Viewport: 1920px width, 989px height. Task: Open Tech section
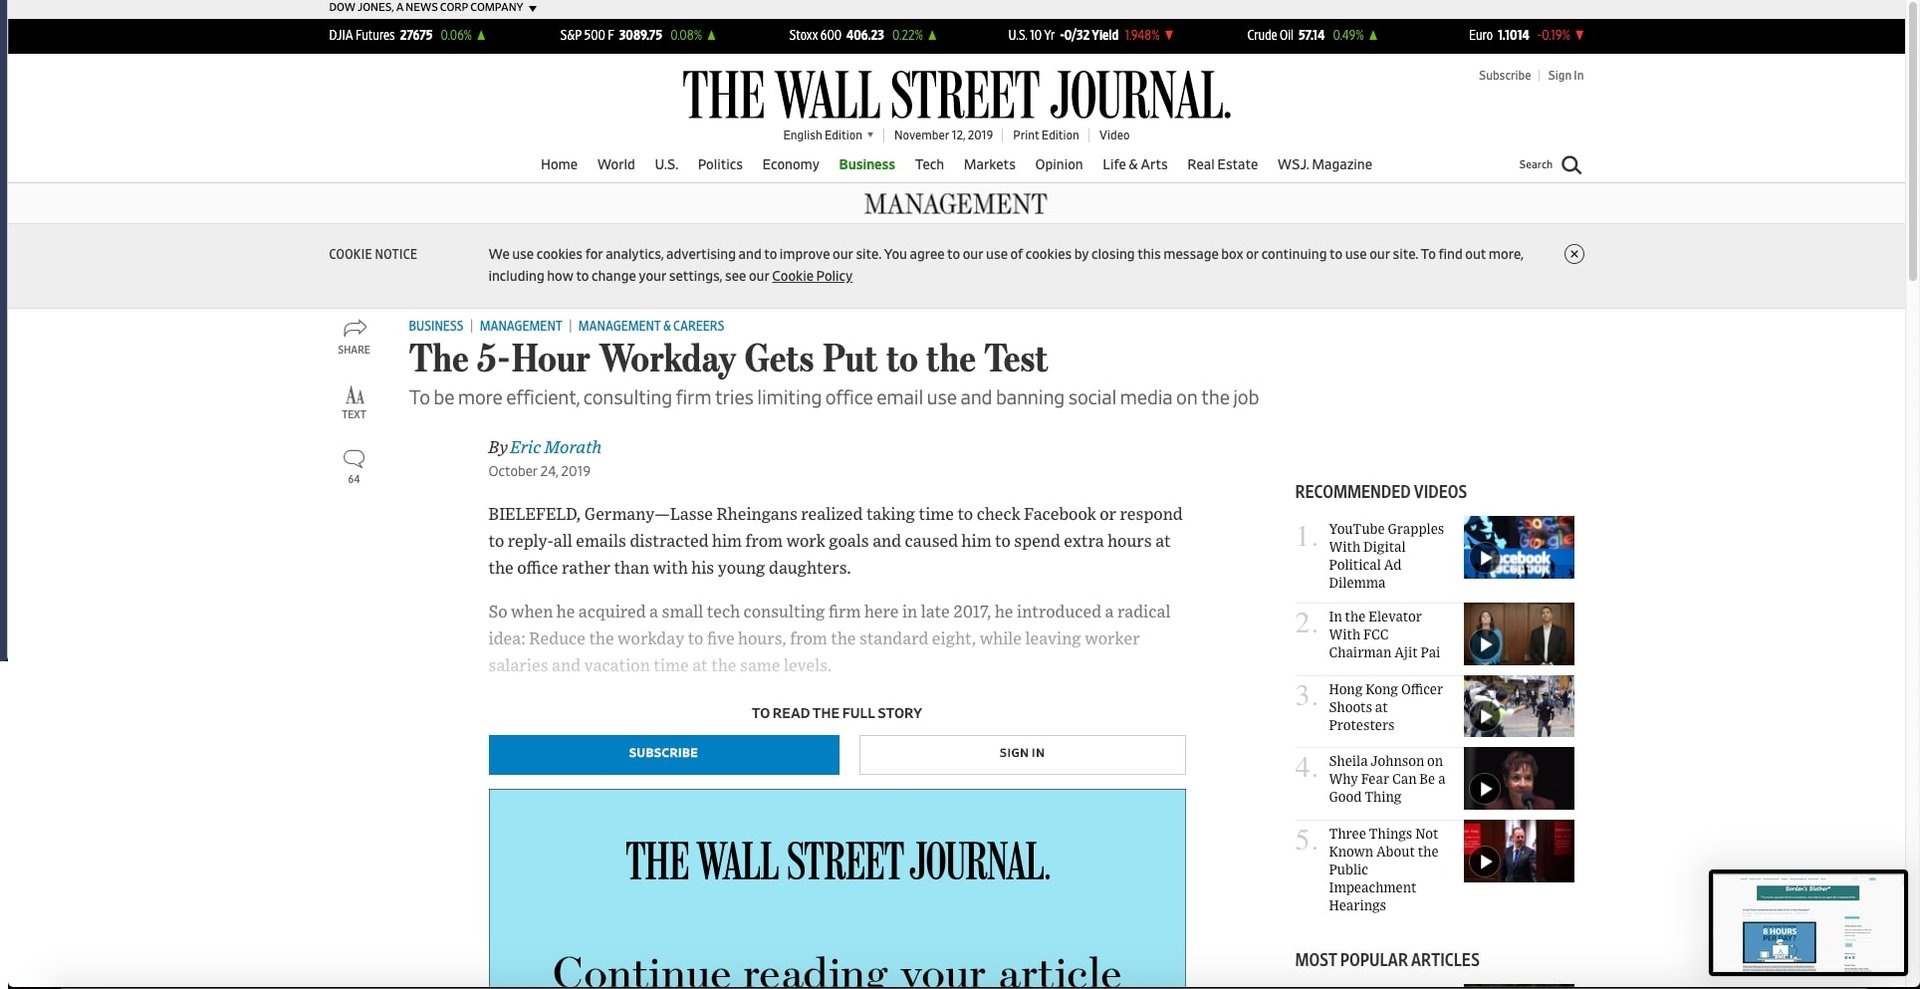click(x=929, y=165)
